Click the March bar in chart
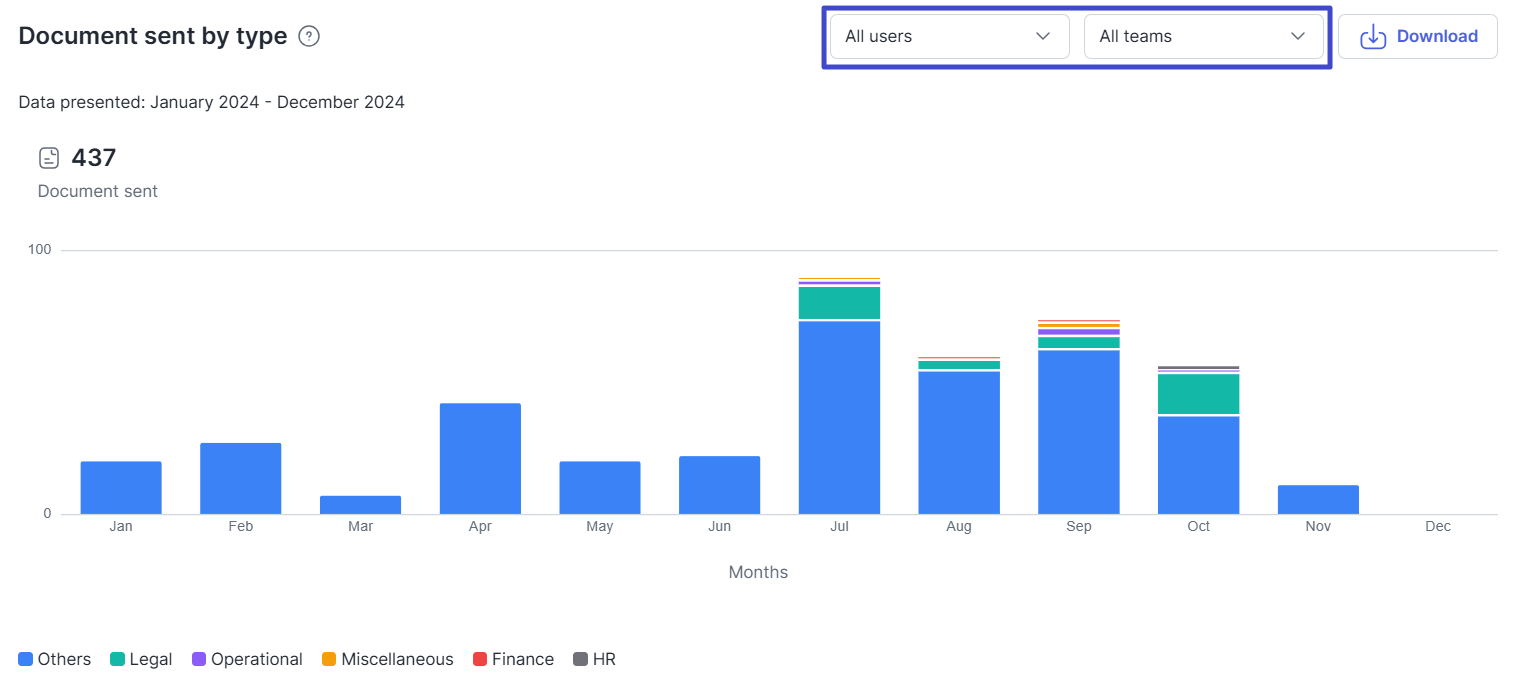 click(360, 505)
